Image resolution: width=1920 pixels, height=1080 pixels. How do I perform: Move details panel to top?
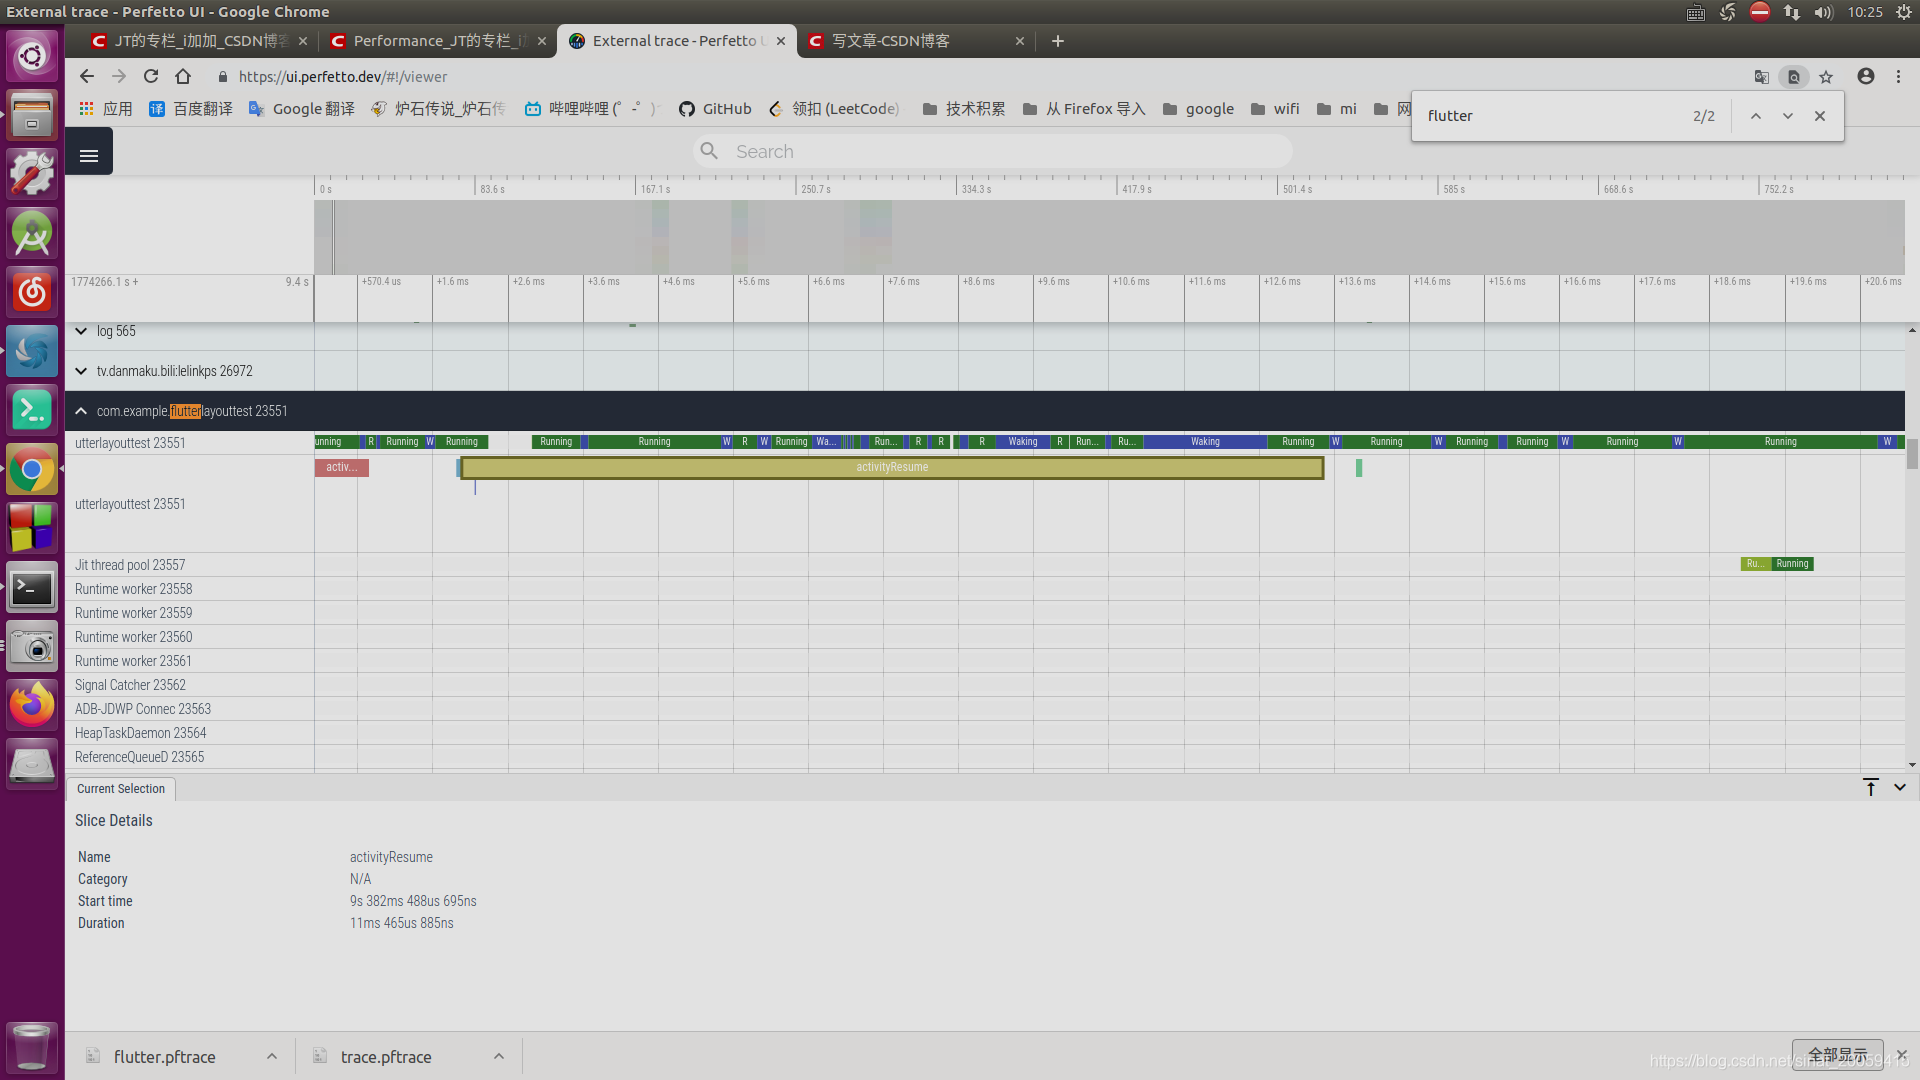(x=1871, y=788)
